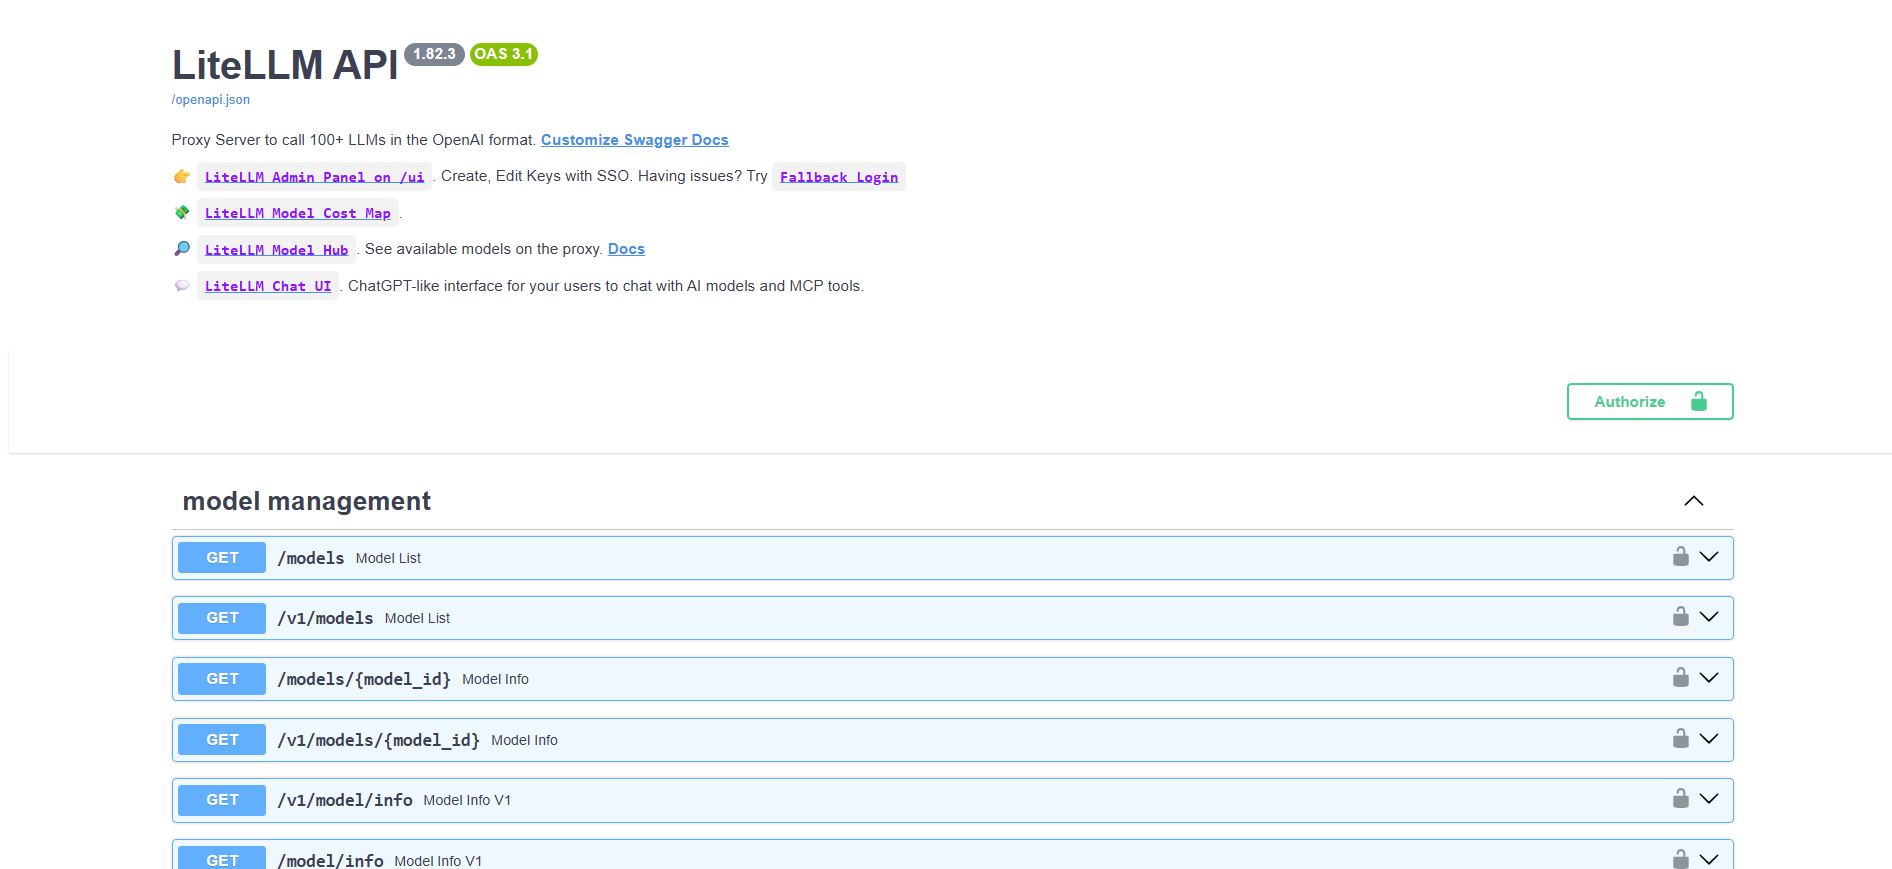Collapse the model management section
This screenshot has width=1892, height=869.
[1693, 501]
